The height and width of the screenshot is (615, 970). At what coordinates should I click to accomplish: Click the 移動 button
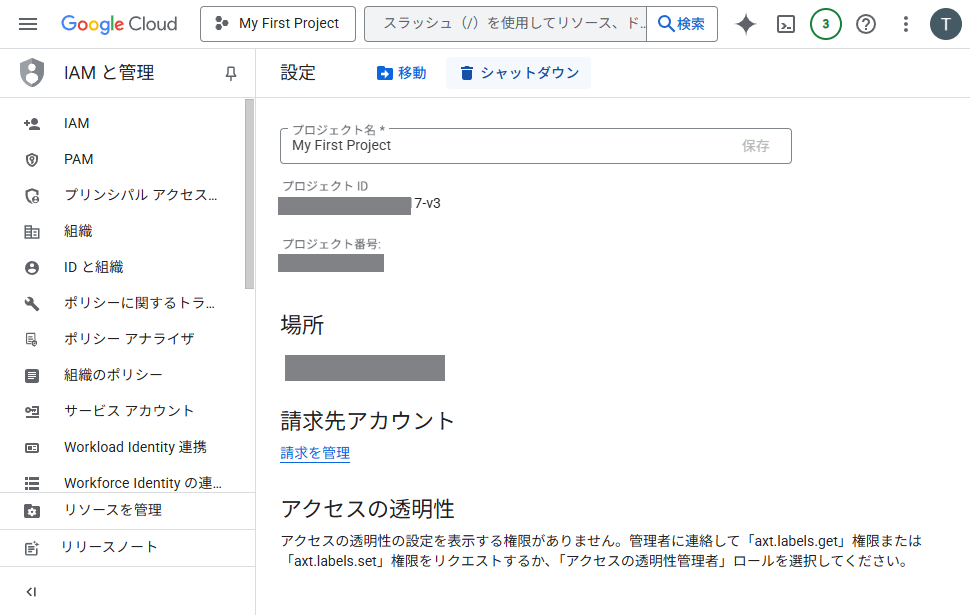(x=401, y=72)
